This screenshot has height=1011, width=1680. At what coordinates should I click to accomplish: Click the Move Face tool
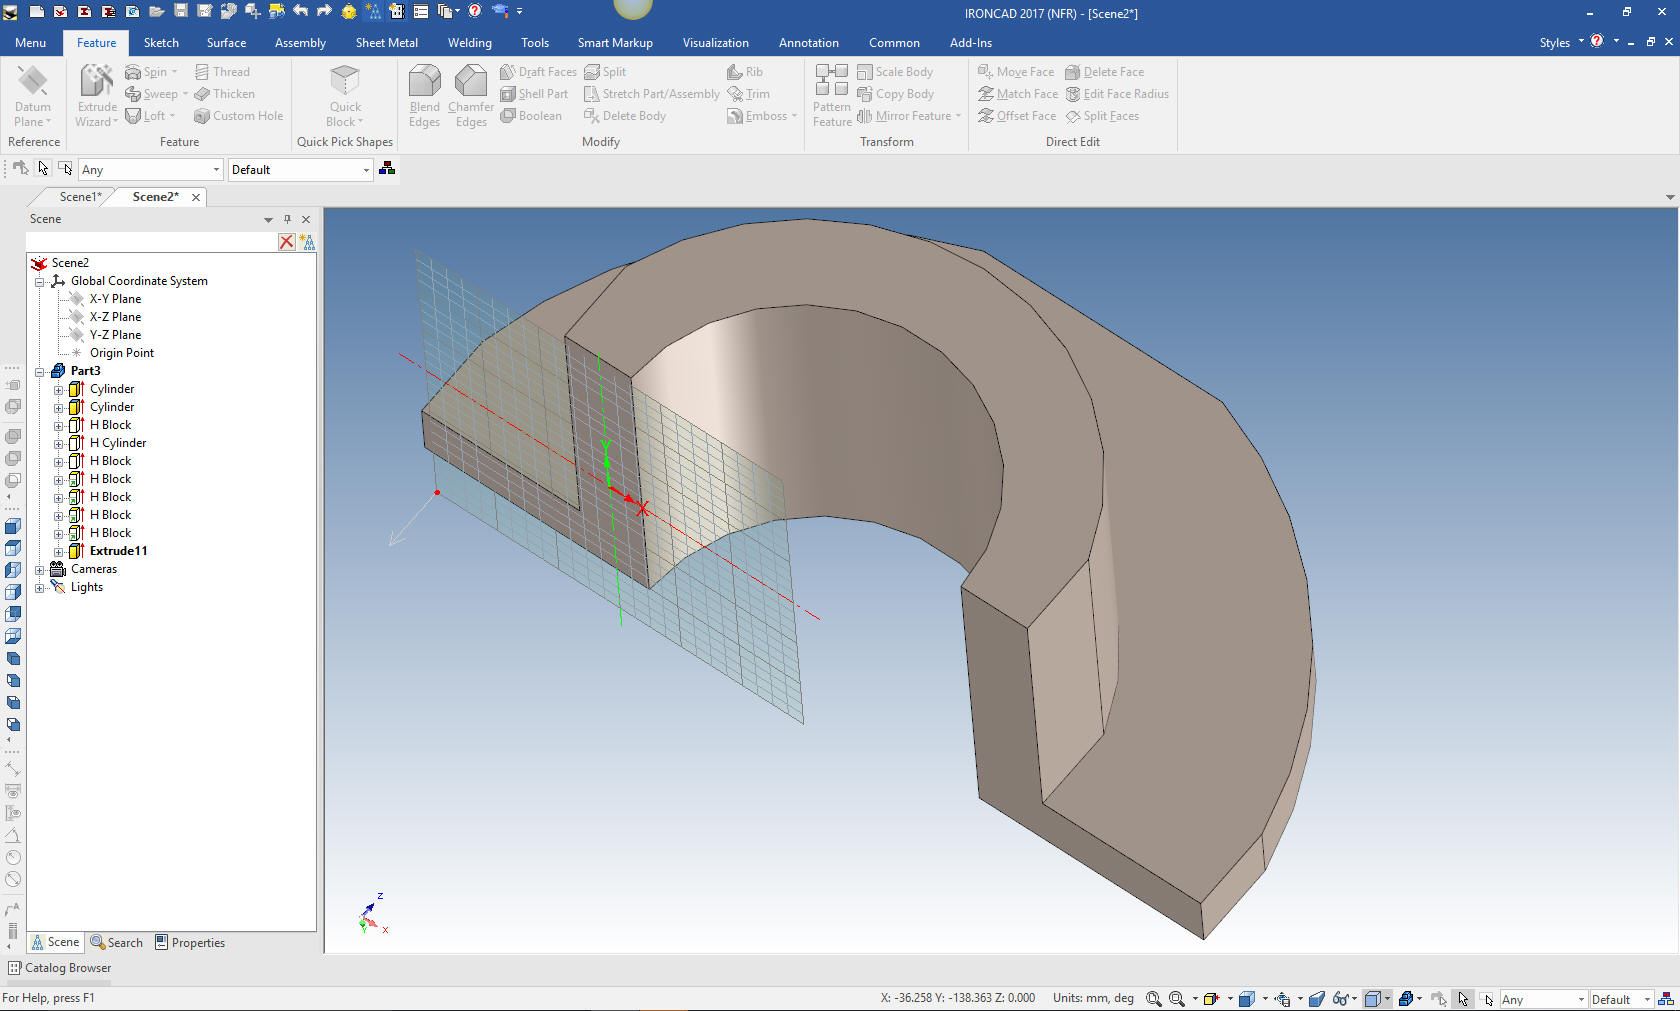[1016, 72]
